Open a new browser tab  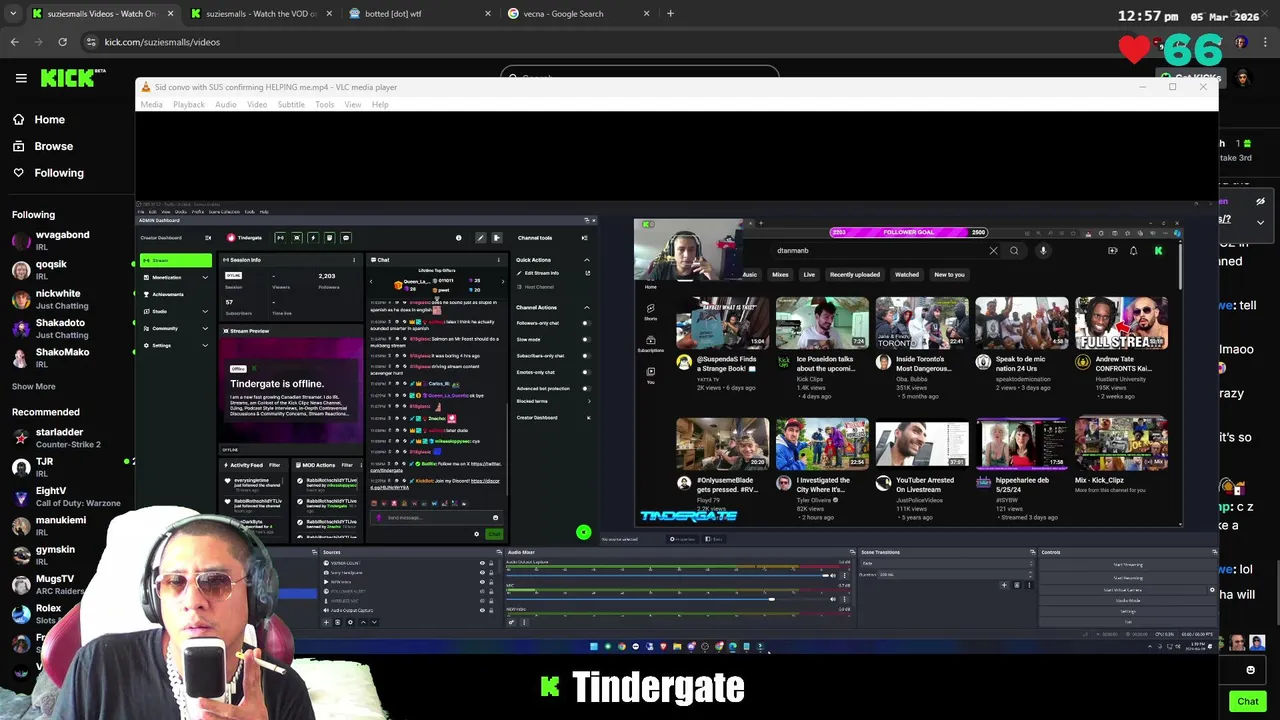pos(670,14)
